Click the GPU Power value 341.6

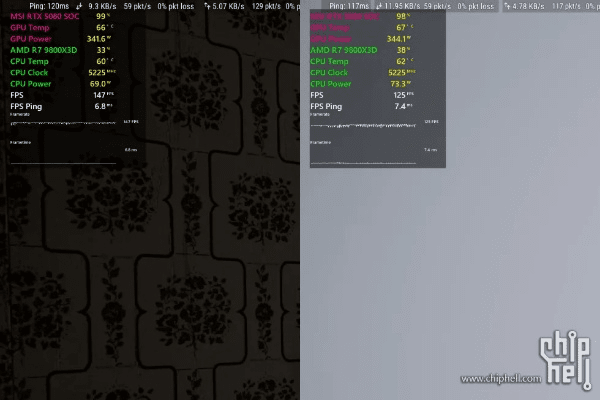(96, 39)
